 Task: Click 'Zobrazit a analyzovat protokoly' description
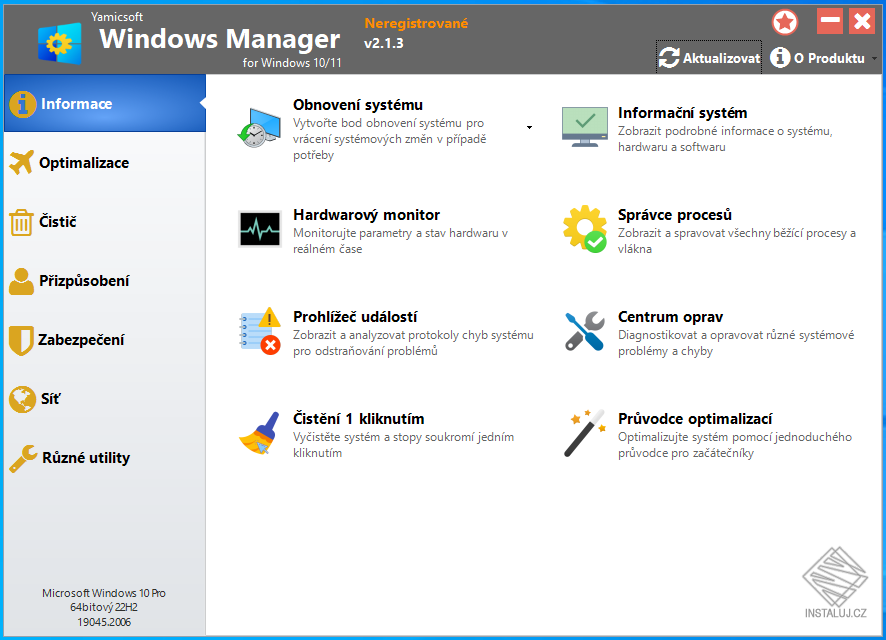413,343
